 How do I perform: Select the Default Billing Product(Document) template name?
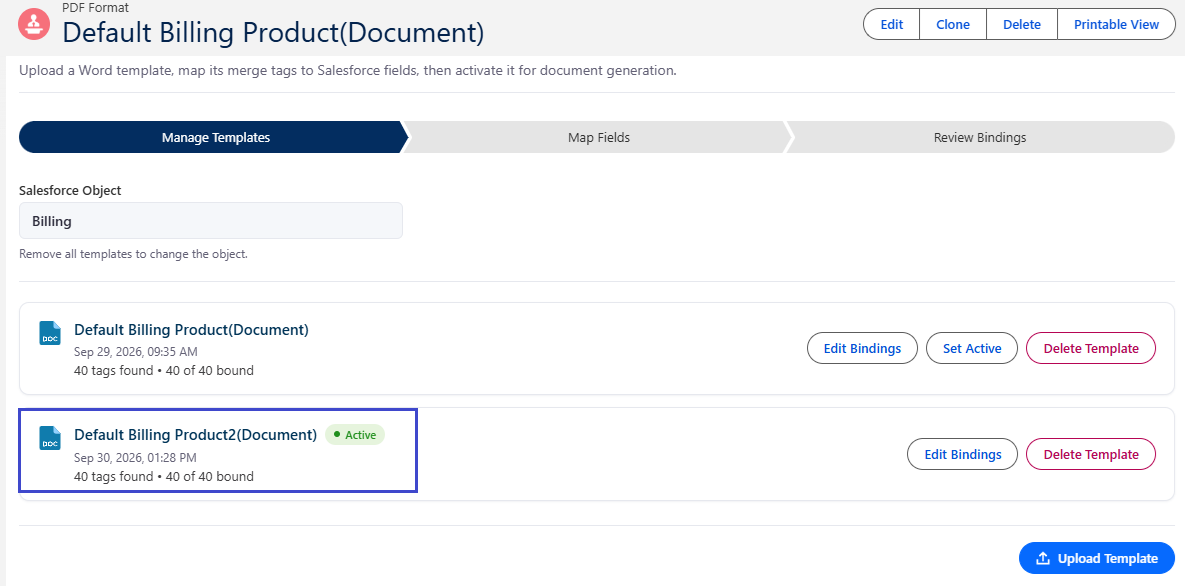point(191,330)
